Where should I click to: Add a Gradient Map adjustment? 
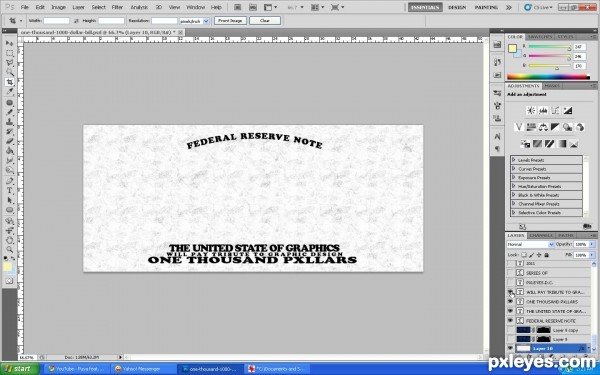561,144
